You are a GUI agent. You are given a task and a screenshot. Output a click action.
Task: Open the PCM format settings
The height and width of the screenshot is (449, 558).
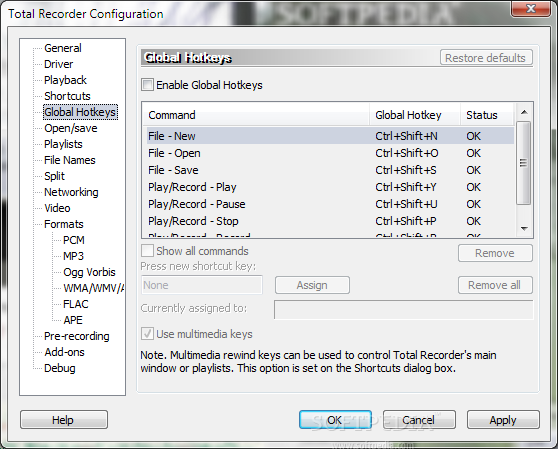(74, 240)
